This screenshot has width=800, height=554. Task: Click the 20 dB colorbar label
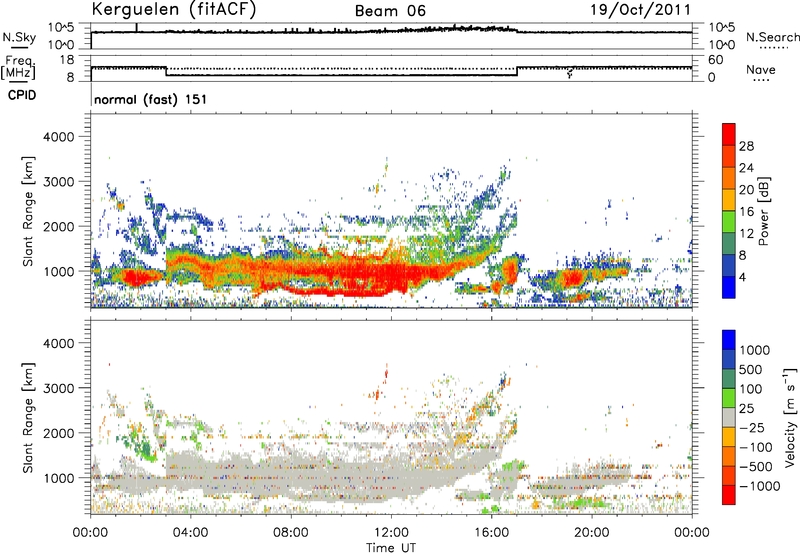coord(746,190)
